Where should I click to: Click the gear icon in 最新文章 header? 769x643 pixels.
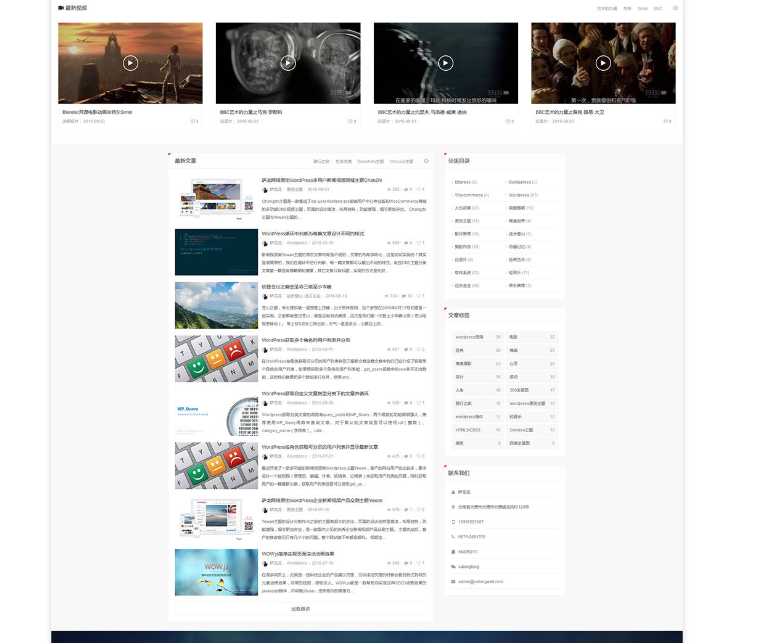click(426, 160)
